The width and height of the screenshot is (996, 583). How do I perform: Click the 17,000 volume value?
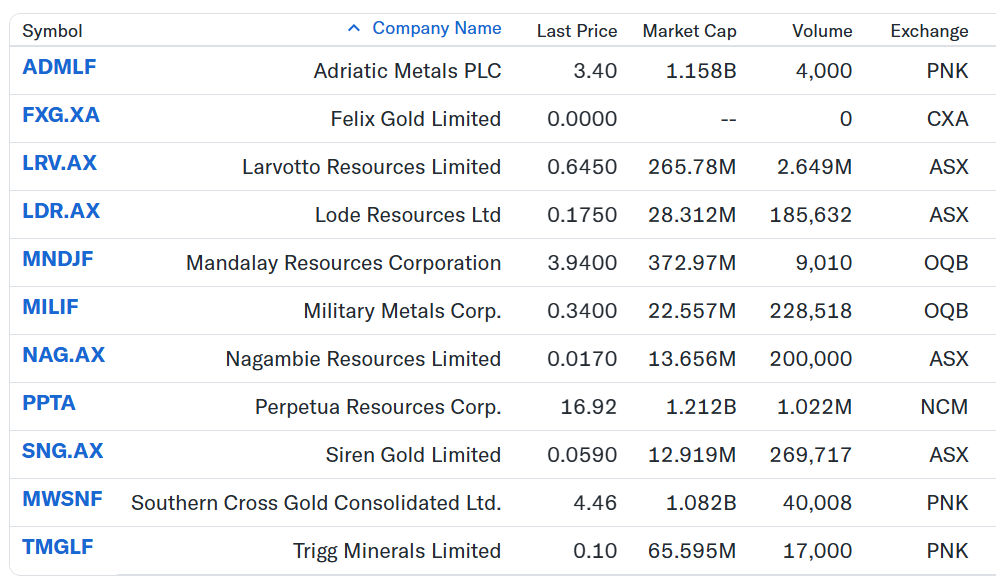pos(818,551)
